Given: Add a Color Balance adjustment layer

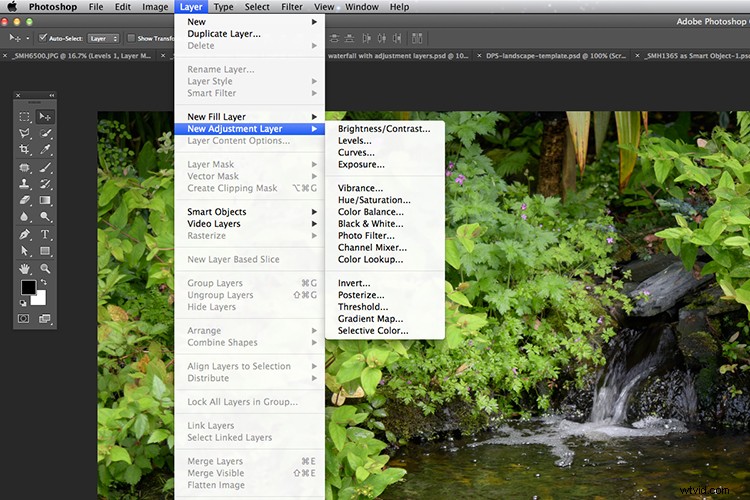Looking at the screenshot, I should coord(385,211).
